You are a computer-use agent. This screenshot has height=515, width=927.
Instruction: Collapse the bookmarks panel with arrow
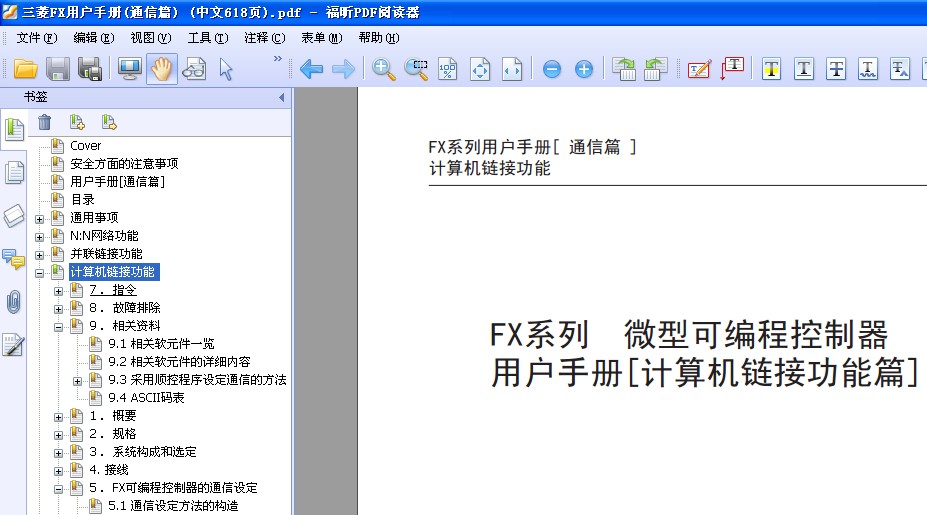[281, 97]
